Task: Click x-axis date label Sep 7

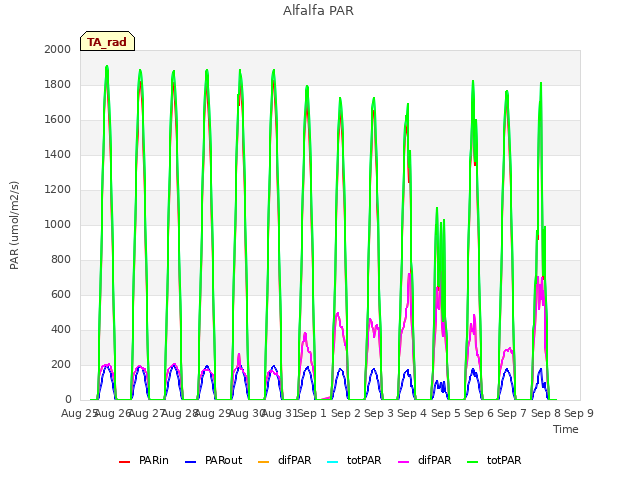Action: tap(512, 413)
